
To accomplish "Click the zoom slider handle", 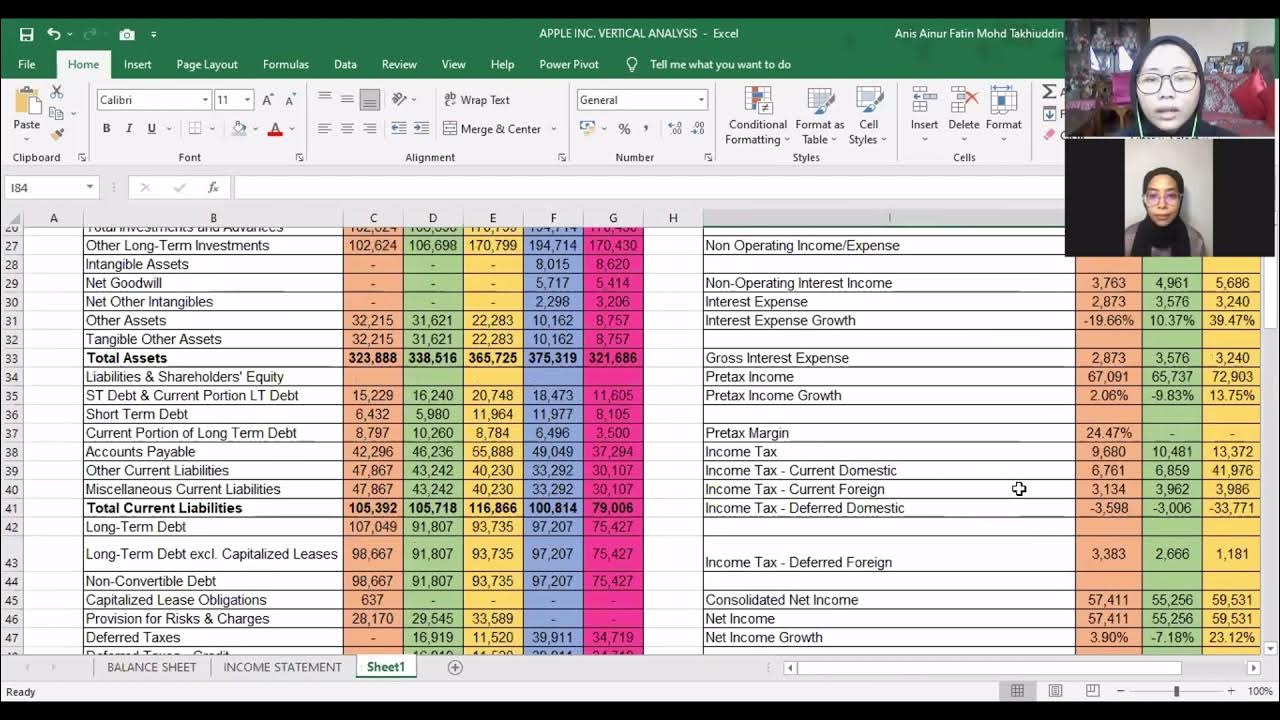I will pos(1176,691).
